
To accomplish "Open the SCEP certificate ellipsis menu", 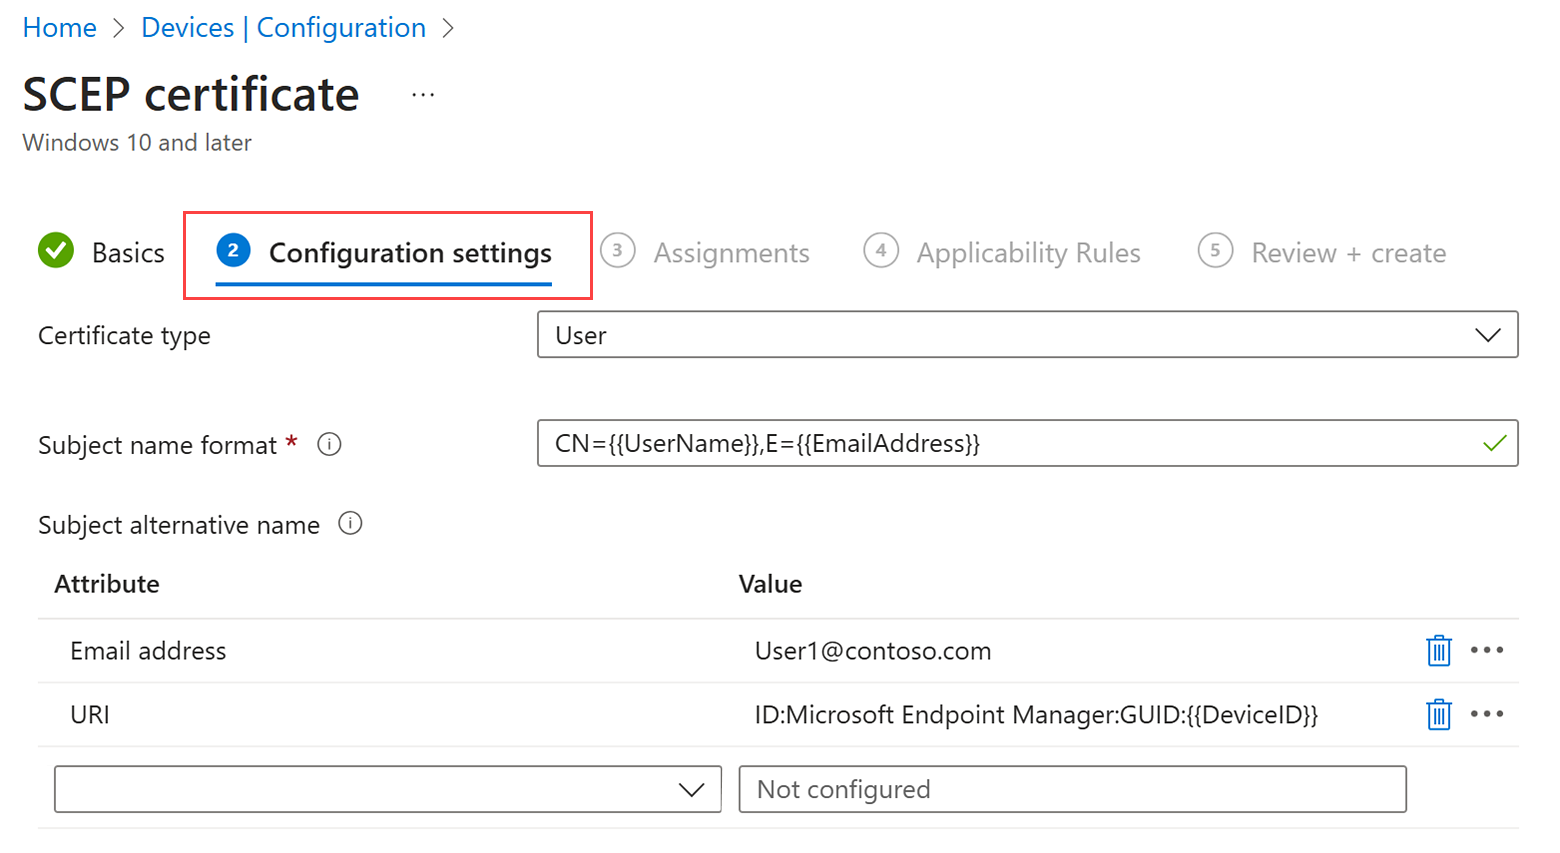I will click(x=422, y=94).
